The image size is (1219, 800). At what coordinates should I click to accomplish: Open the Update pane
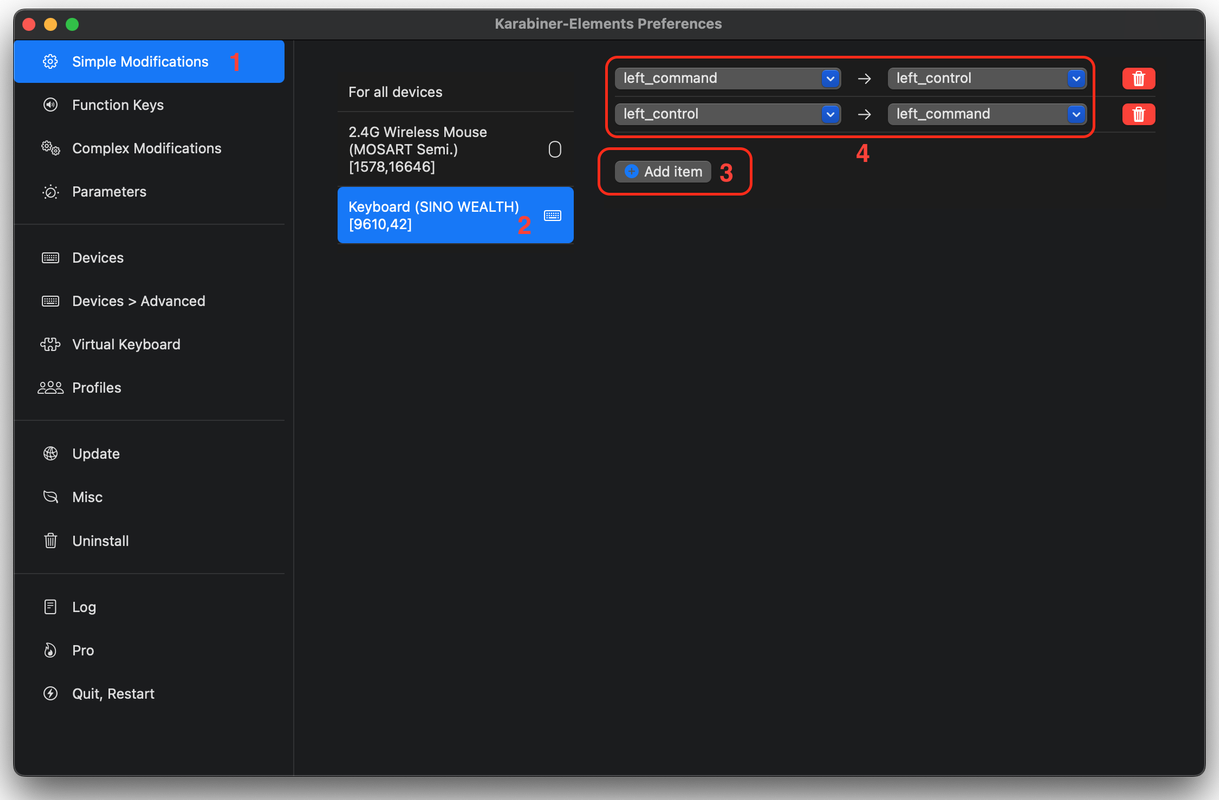click(x=149, y=454)
